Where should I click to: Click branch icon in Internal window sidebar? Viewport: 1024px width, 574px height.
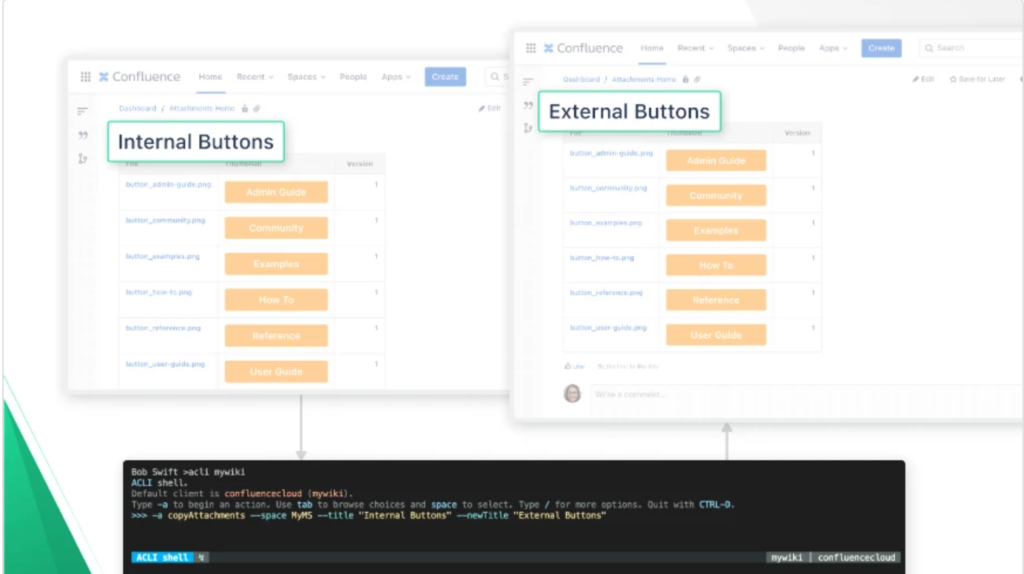point(82,159)
